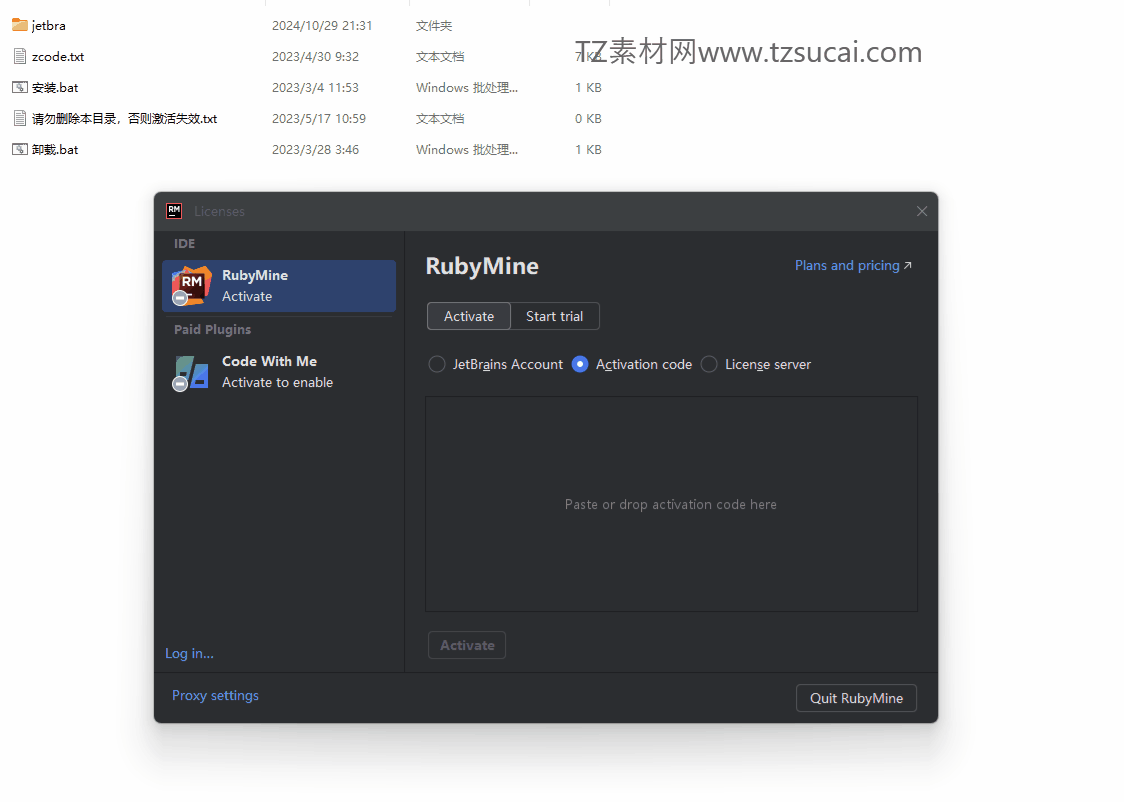Open Proxy settings link
This screenshot has width=1124, height=802.
(215, 695)
